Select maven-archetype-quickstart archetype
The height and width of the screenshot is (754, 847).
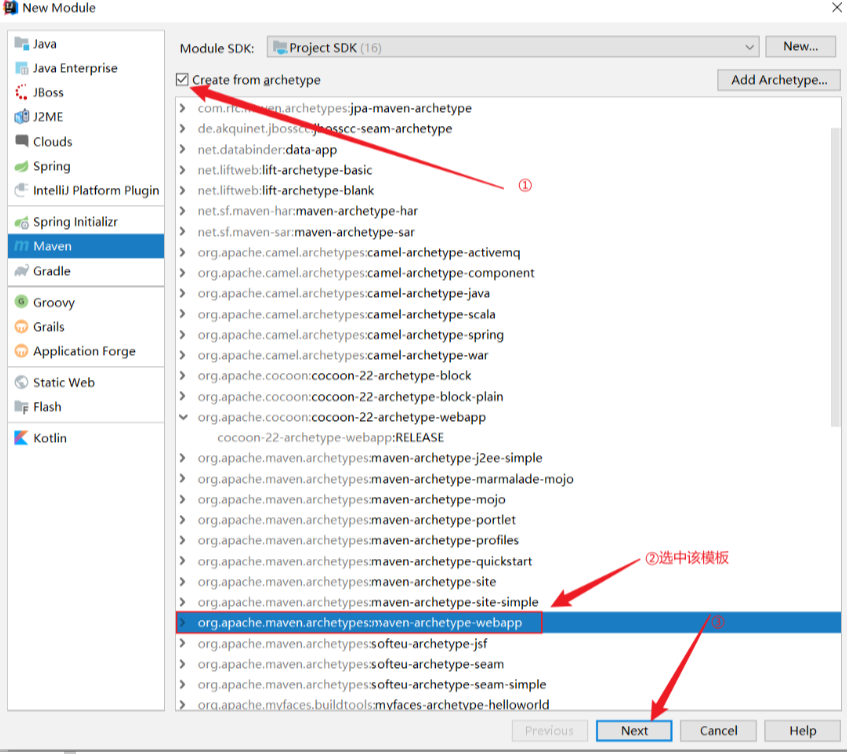point(365,561)
